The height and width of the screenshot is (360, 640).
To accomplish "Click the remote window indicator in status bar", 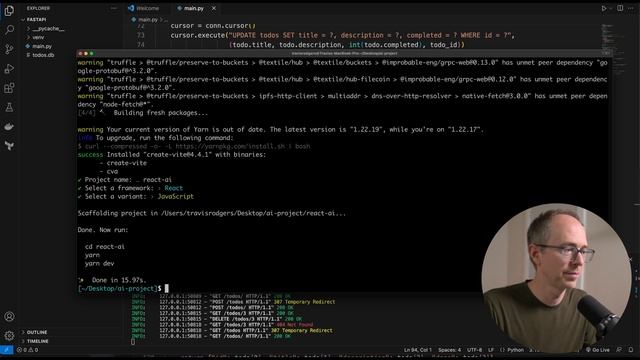I will pyautogui.click(x=7, y=350).
